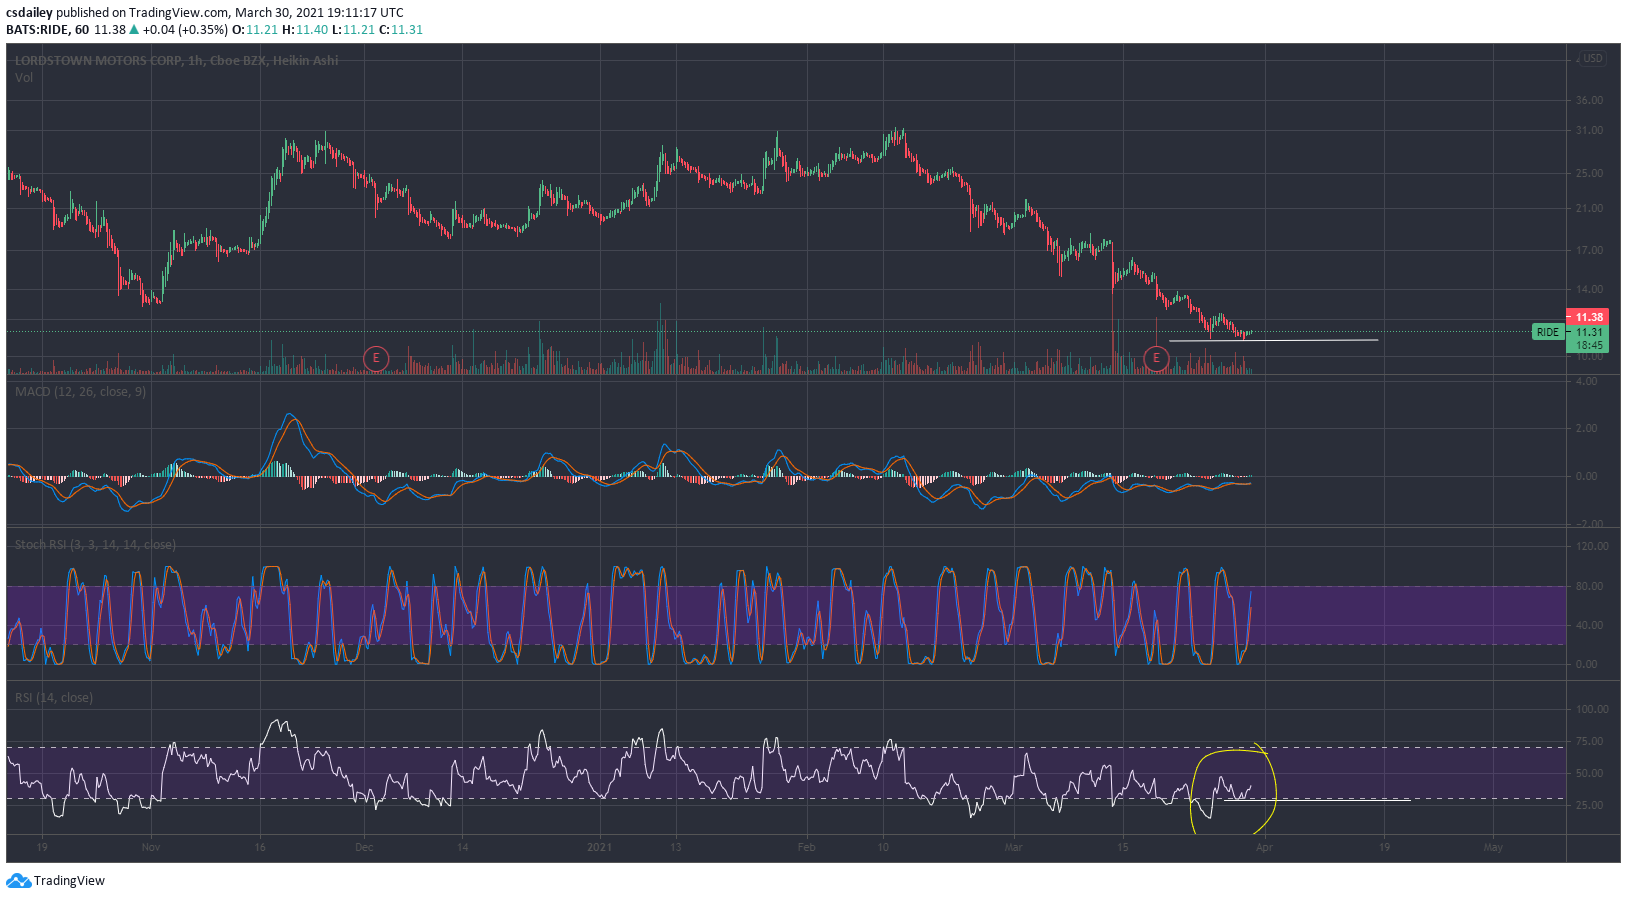Open the Stoch RSI (3, 3, 14, 14, close) legend

click(95, 545)
